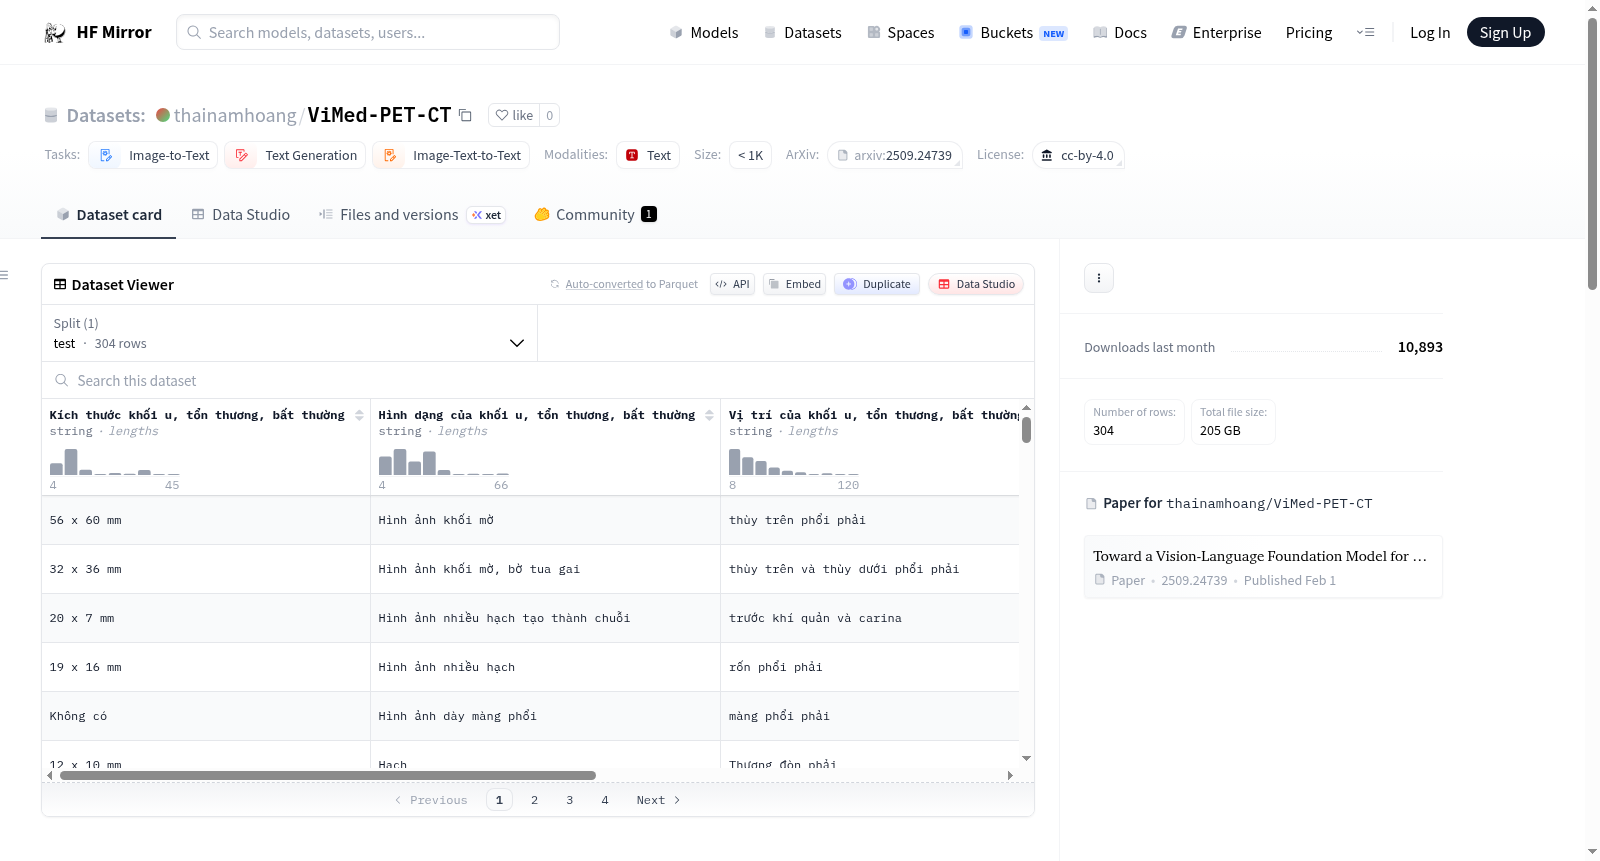Click Log In
1600x861 pixels.
(x=1430, y=33)
